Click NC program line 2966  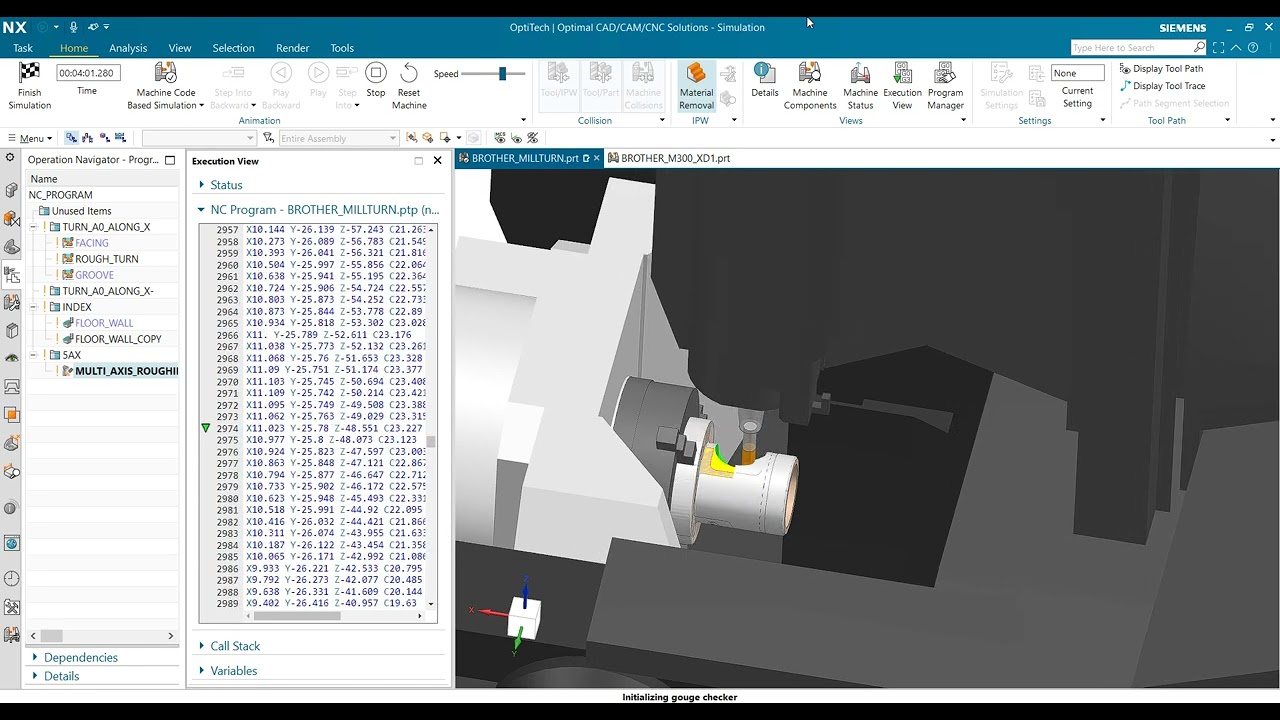pos(320,335)
